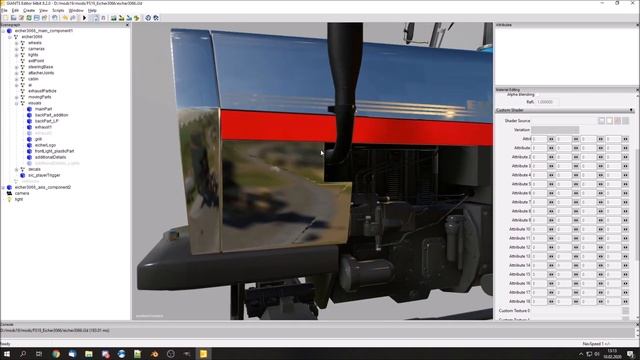Expand the movingParts tree node

pyautogui.click(x=16, y=97)
